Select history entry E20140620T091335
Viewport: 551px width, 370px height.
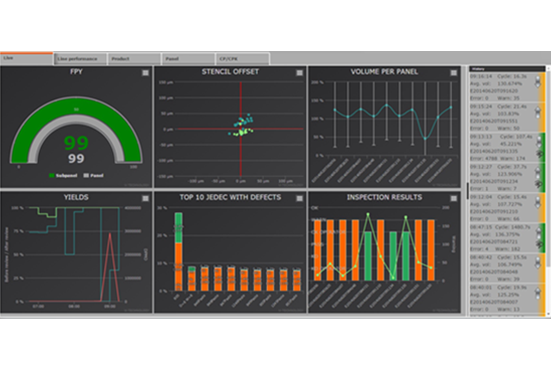tap(507, 148)
